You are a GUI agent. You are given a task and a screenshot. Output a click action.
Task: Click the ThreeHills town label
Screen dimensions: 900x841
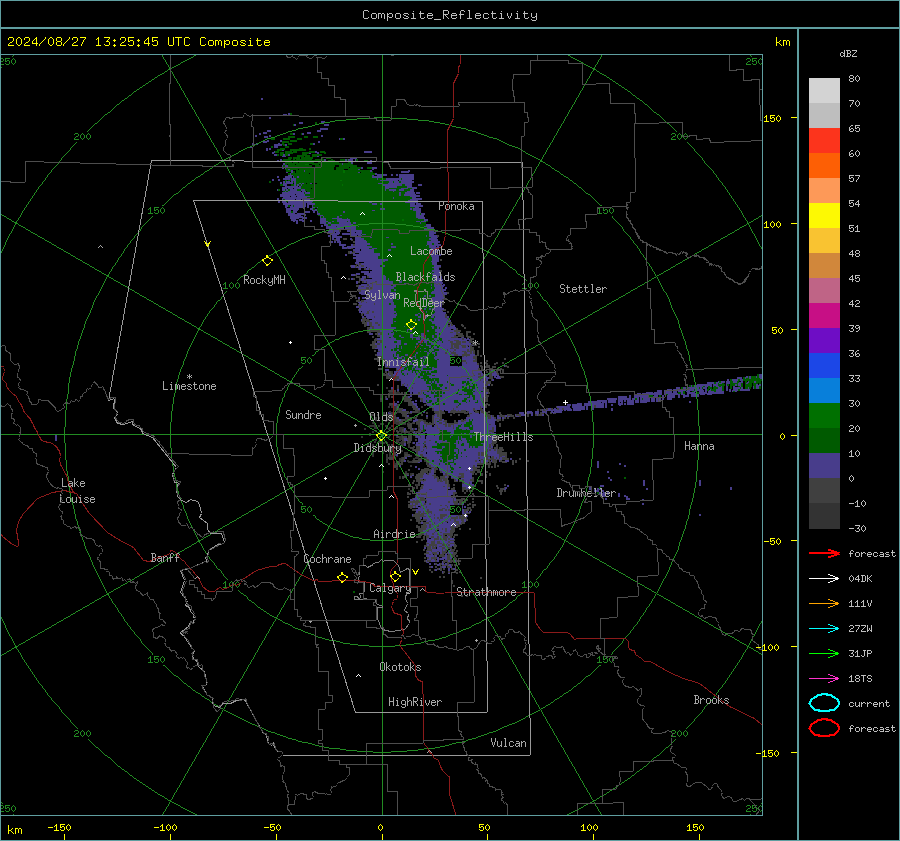503,437
